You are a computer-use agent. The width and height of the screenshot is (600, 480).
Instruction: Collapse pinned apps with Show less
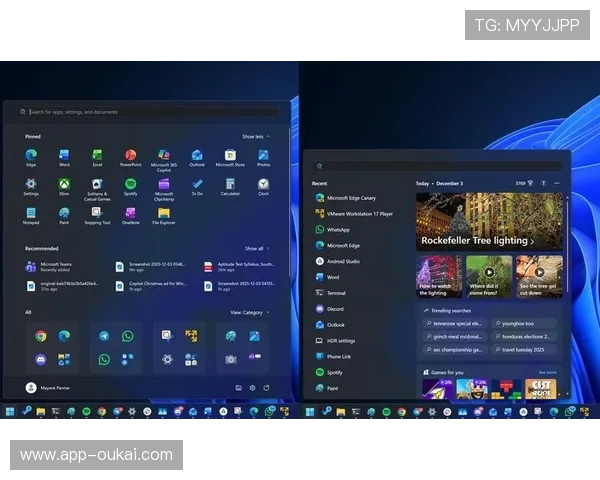(254, 136)
